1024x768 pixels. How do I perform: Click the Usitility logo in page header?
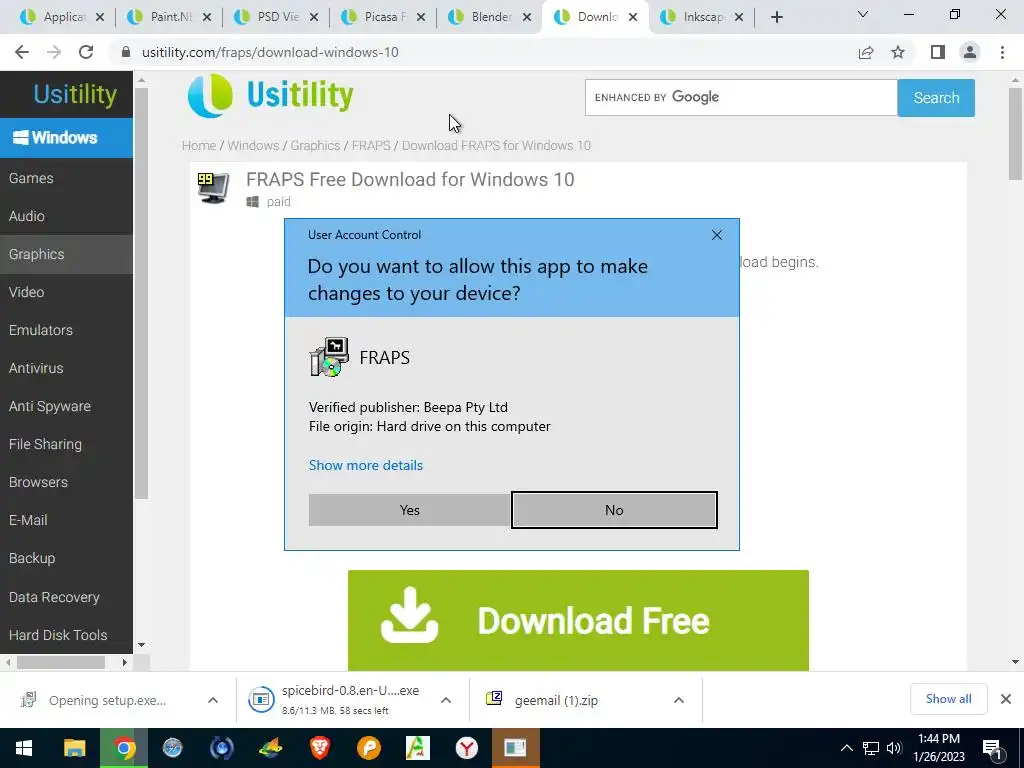tap(271, 95)
